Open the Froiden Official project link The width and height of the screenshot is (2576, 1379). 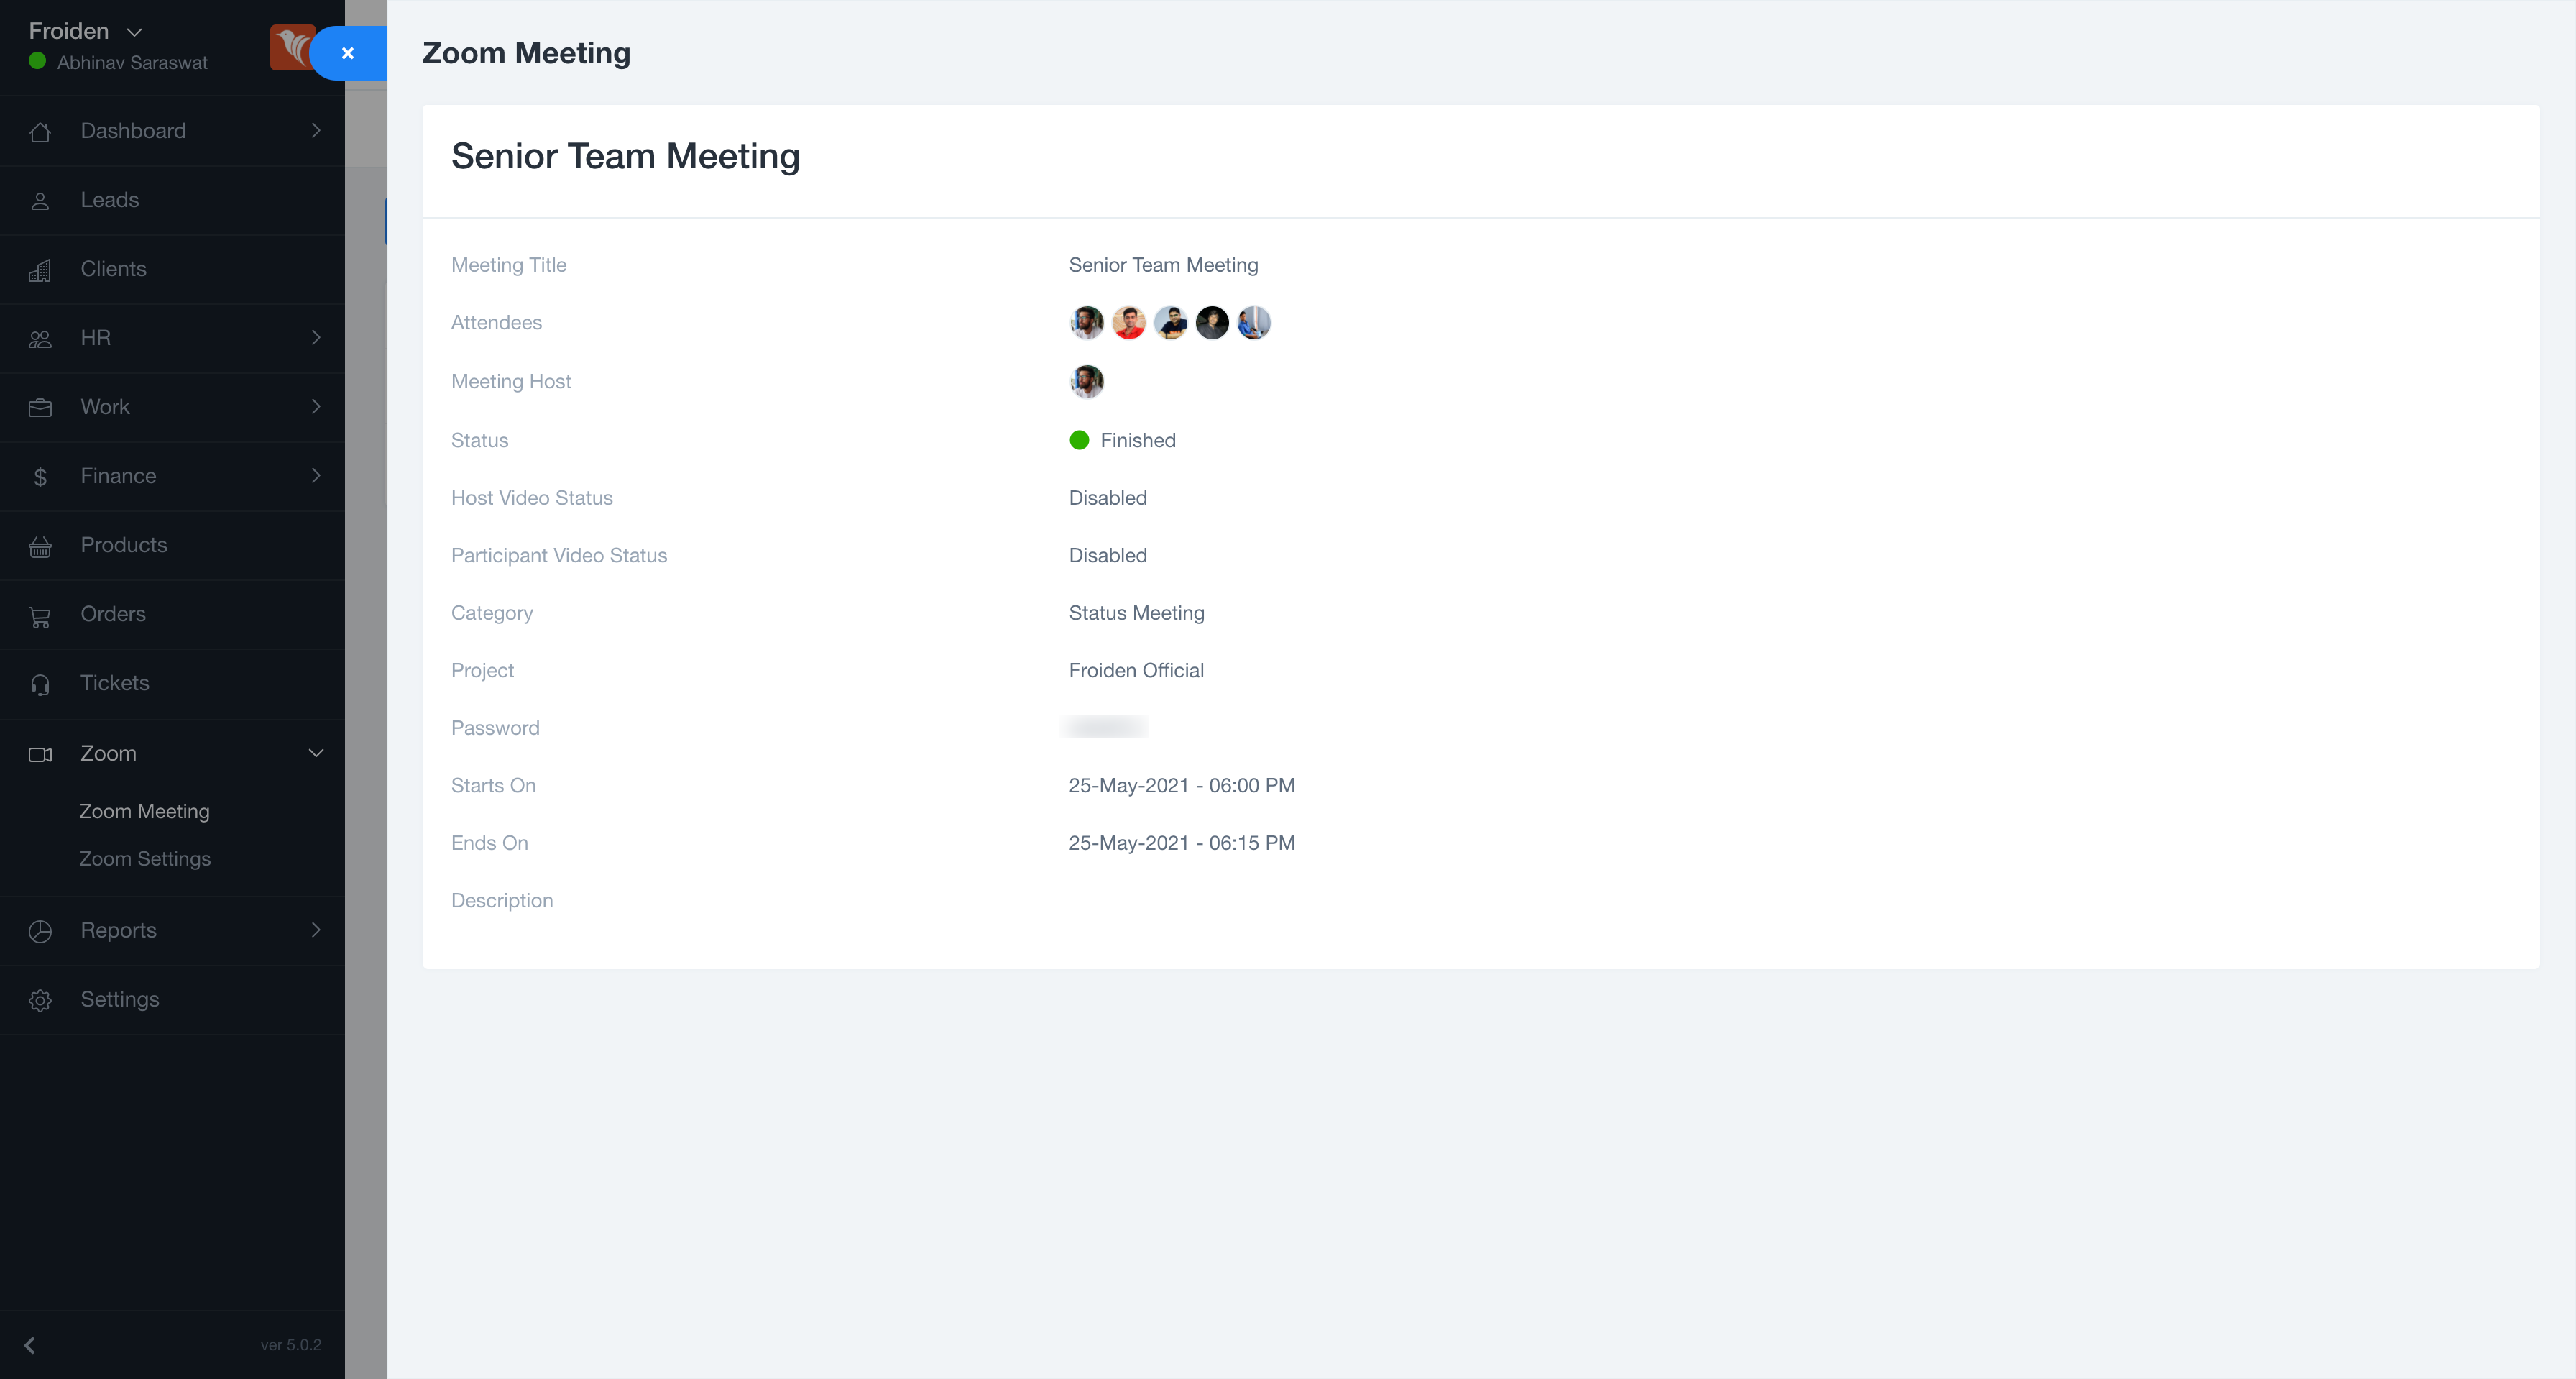tap(1136, 670)
